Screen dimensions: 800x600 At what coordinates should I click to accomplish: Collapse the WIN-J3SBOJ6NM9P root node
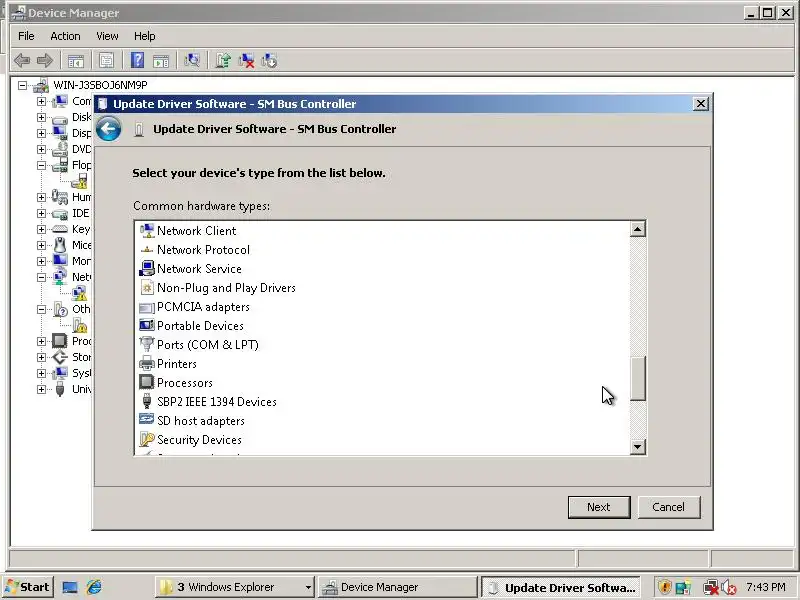tap(22, 85)
